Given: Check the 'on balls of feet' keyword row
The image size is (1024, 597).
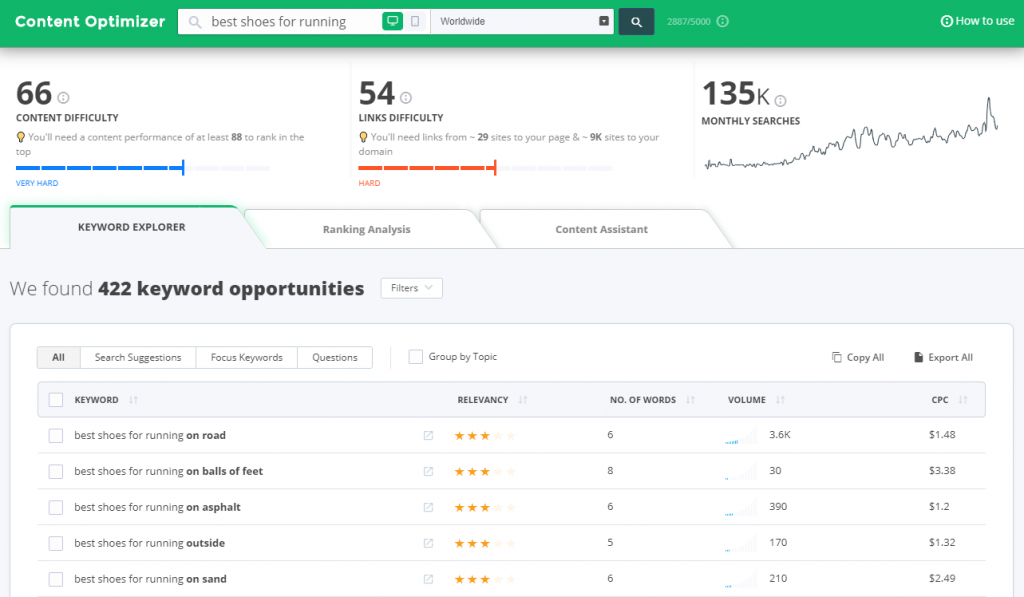Looking at the screenshot, I should click(x=56, y=472).
